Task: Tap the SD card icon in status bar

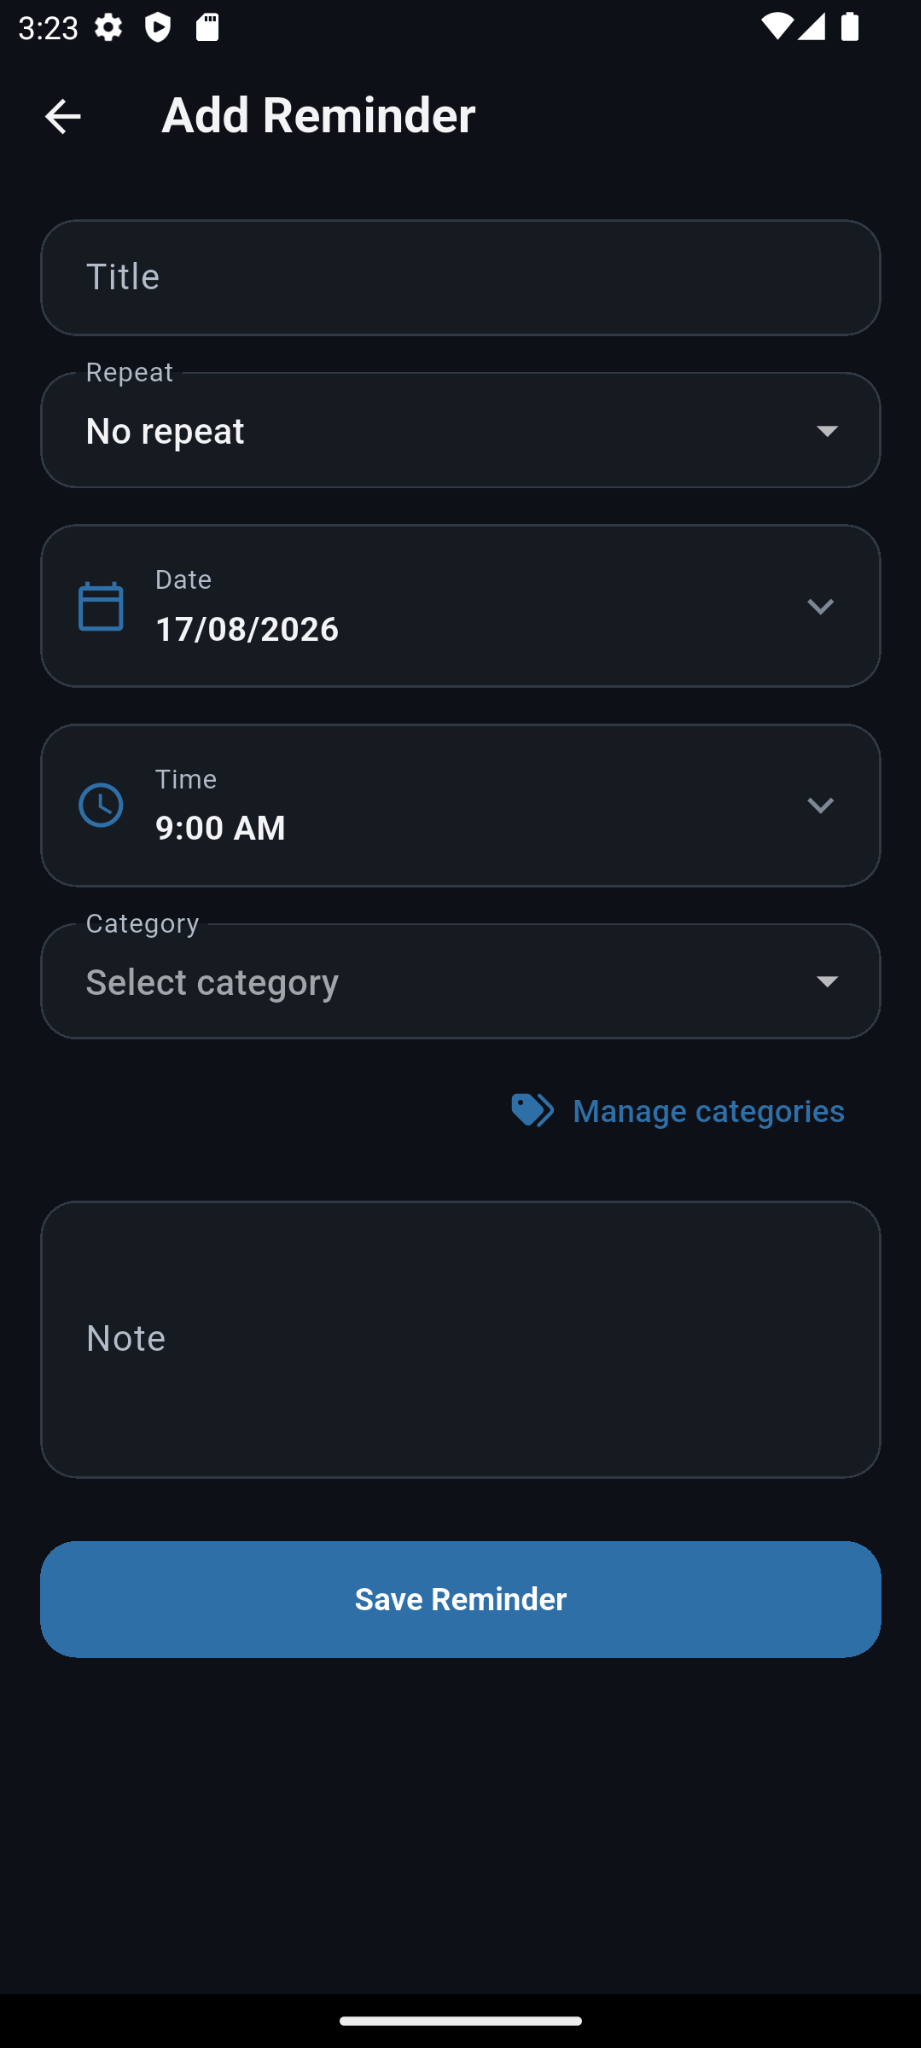Action: [x=207, y=27]
